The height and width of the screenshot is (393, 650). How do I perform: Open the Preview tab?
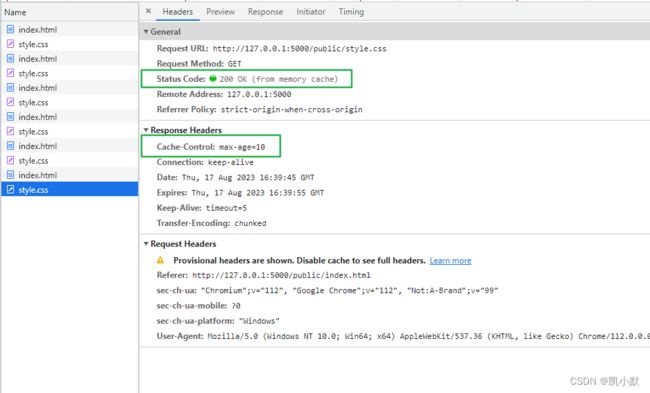[220, 12]
